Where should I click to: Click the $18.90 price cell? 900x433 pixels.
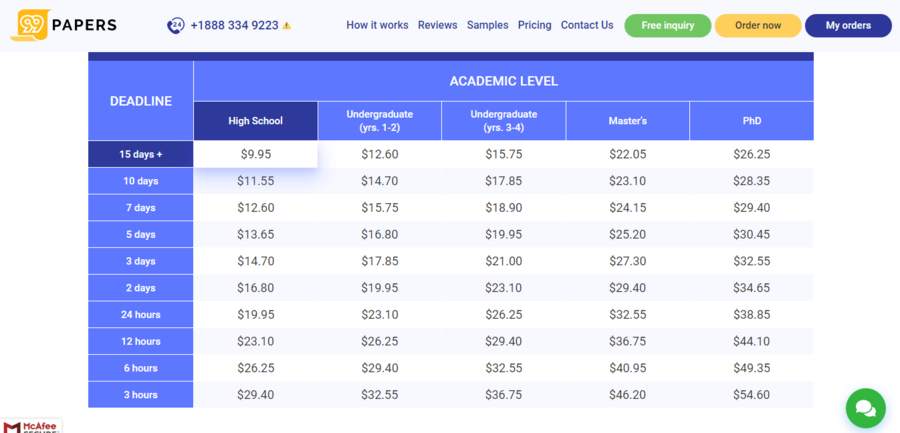point(503,207)
